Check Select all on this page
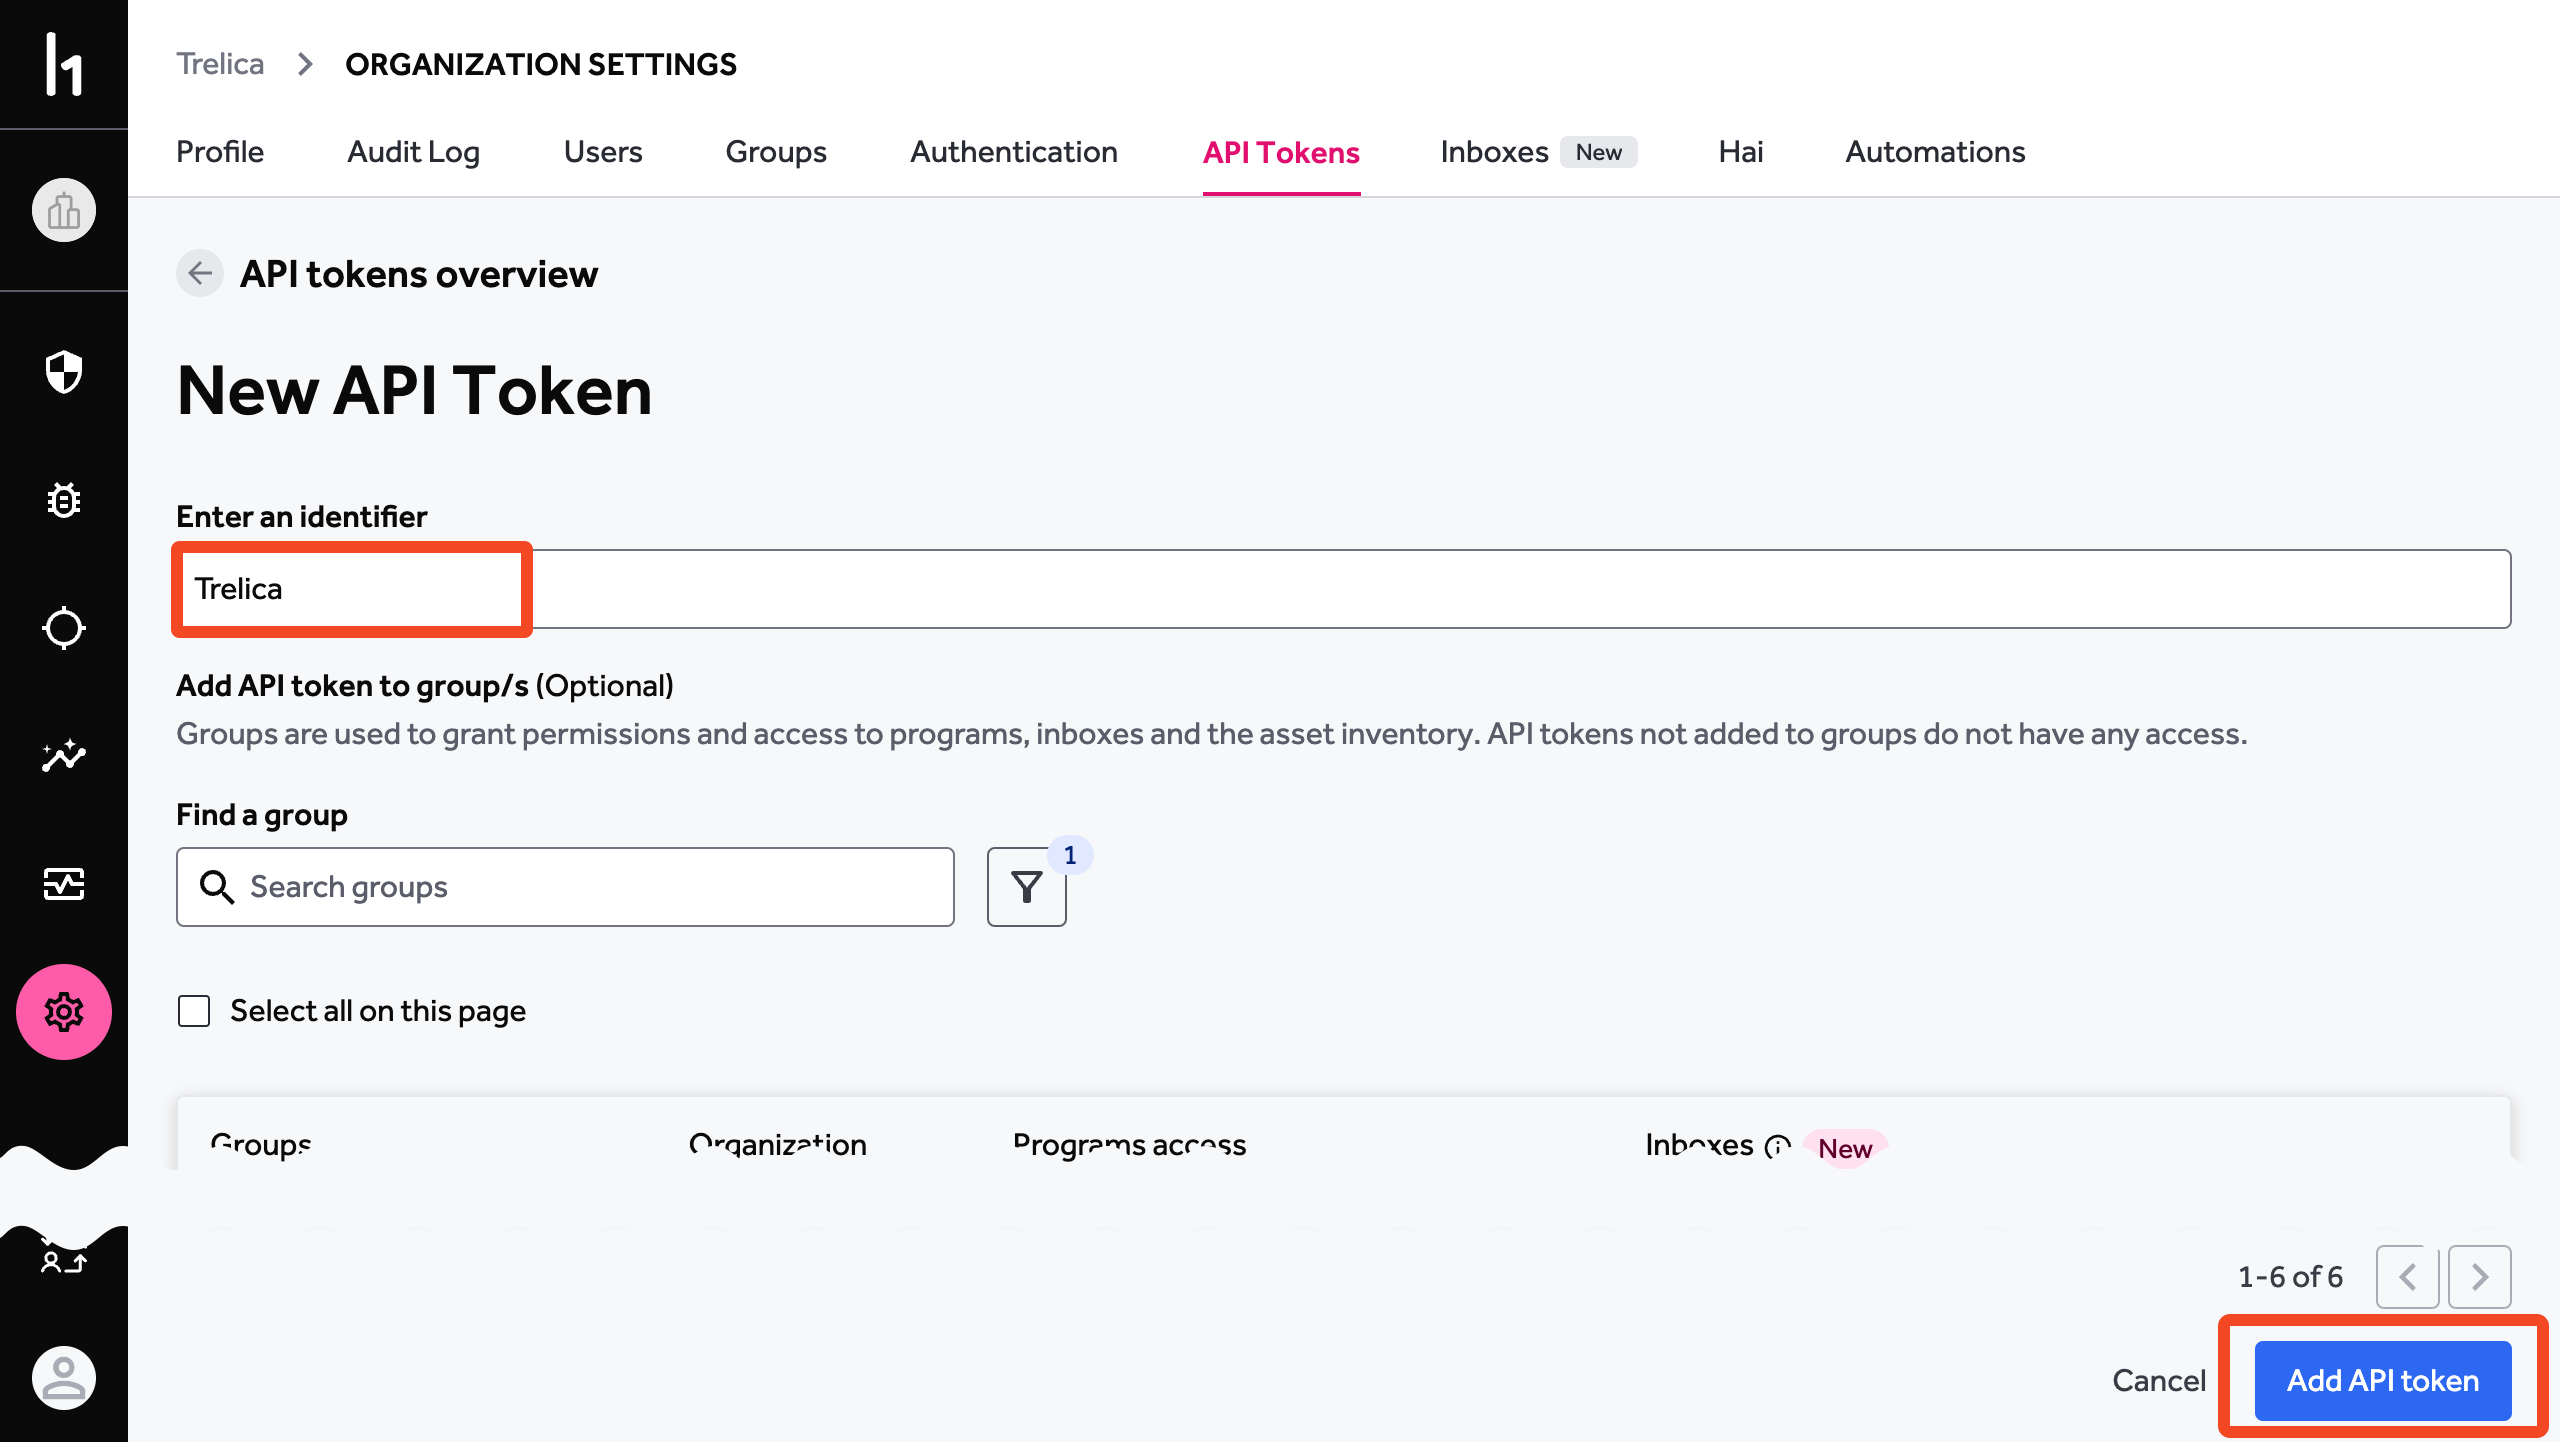The height and width of the screenshot is (1442, 2560). [x=194, y=1011]
